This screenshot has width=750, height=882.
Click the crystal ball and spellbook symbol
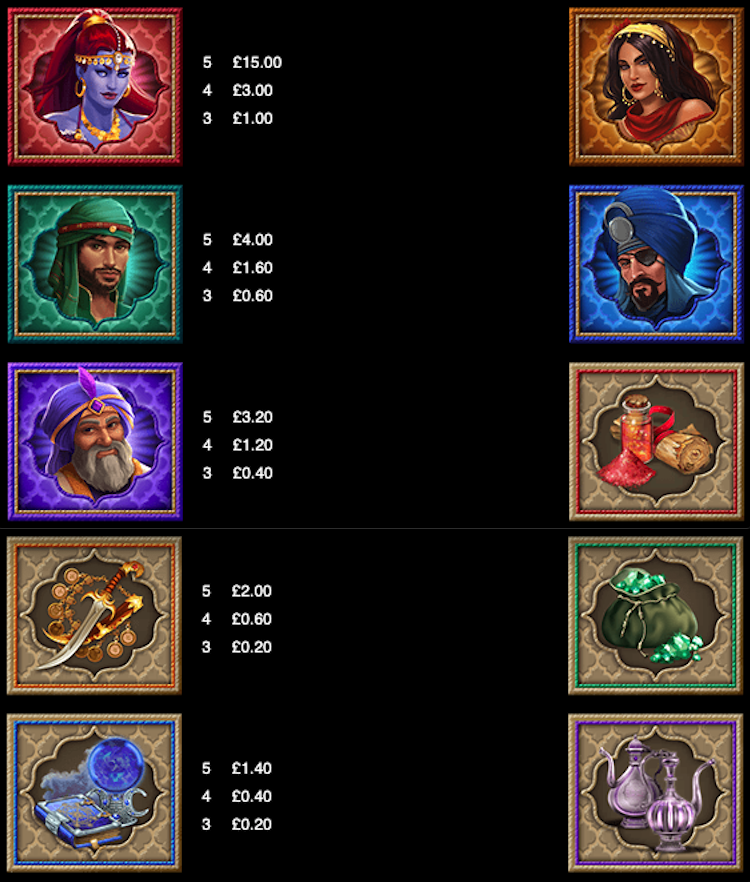click(94, 793)
